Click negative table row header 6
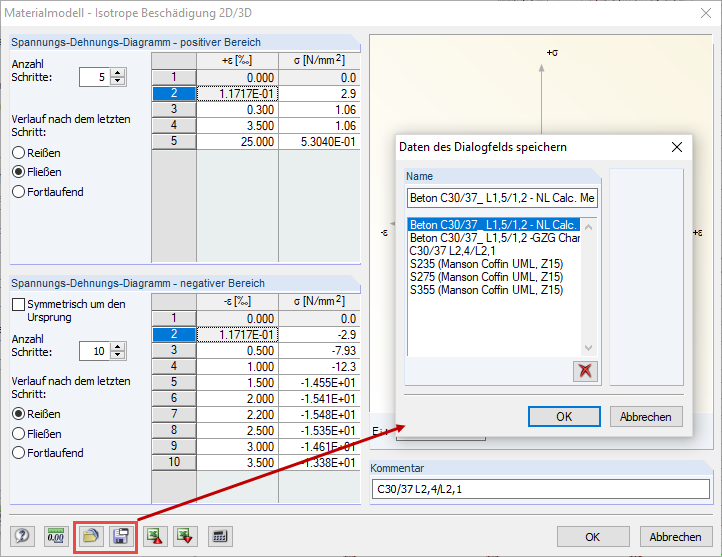The height and width of the screenshot is (557, 722). (x=174, y=398)
